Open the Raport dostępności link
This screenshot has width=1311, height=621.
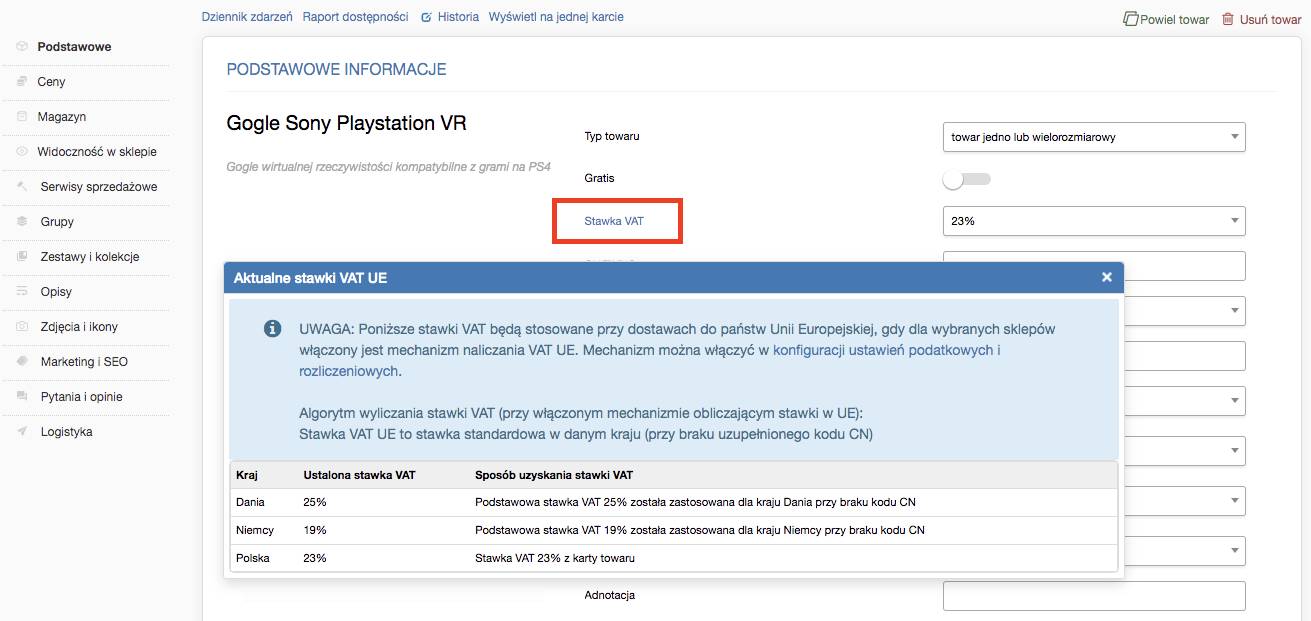coord(355,17)
